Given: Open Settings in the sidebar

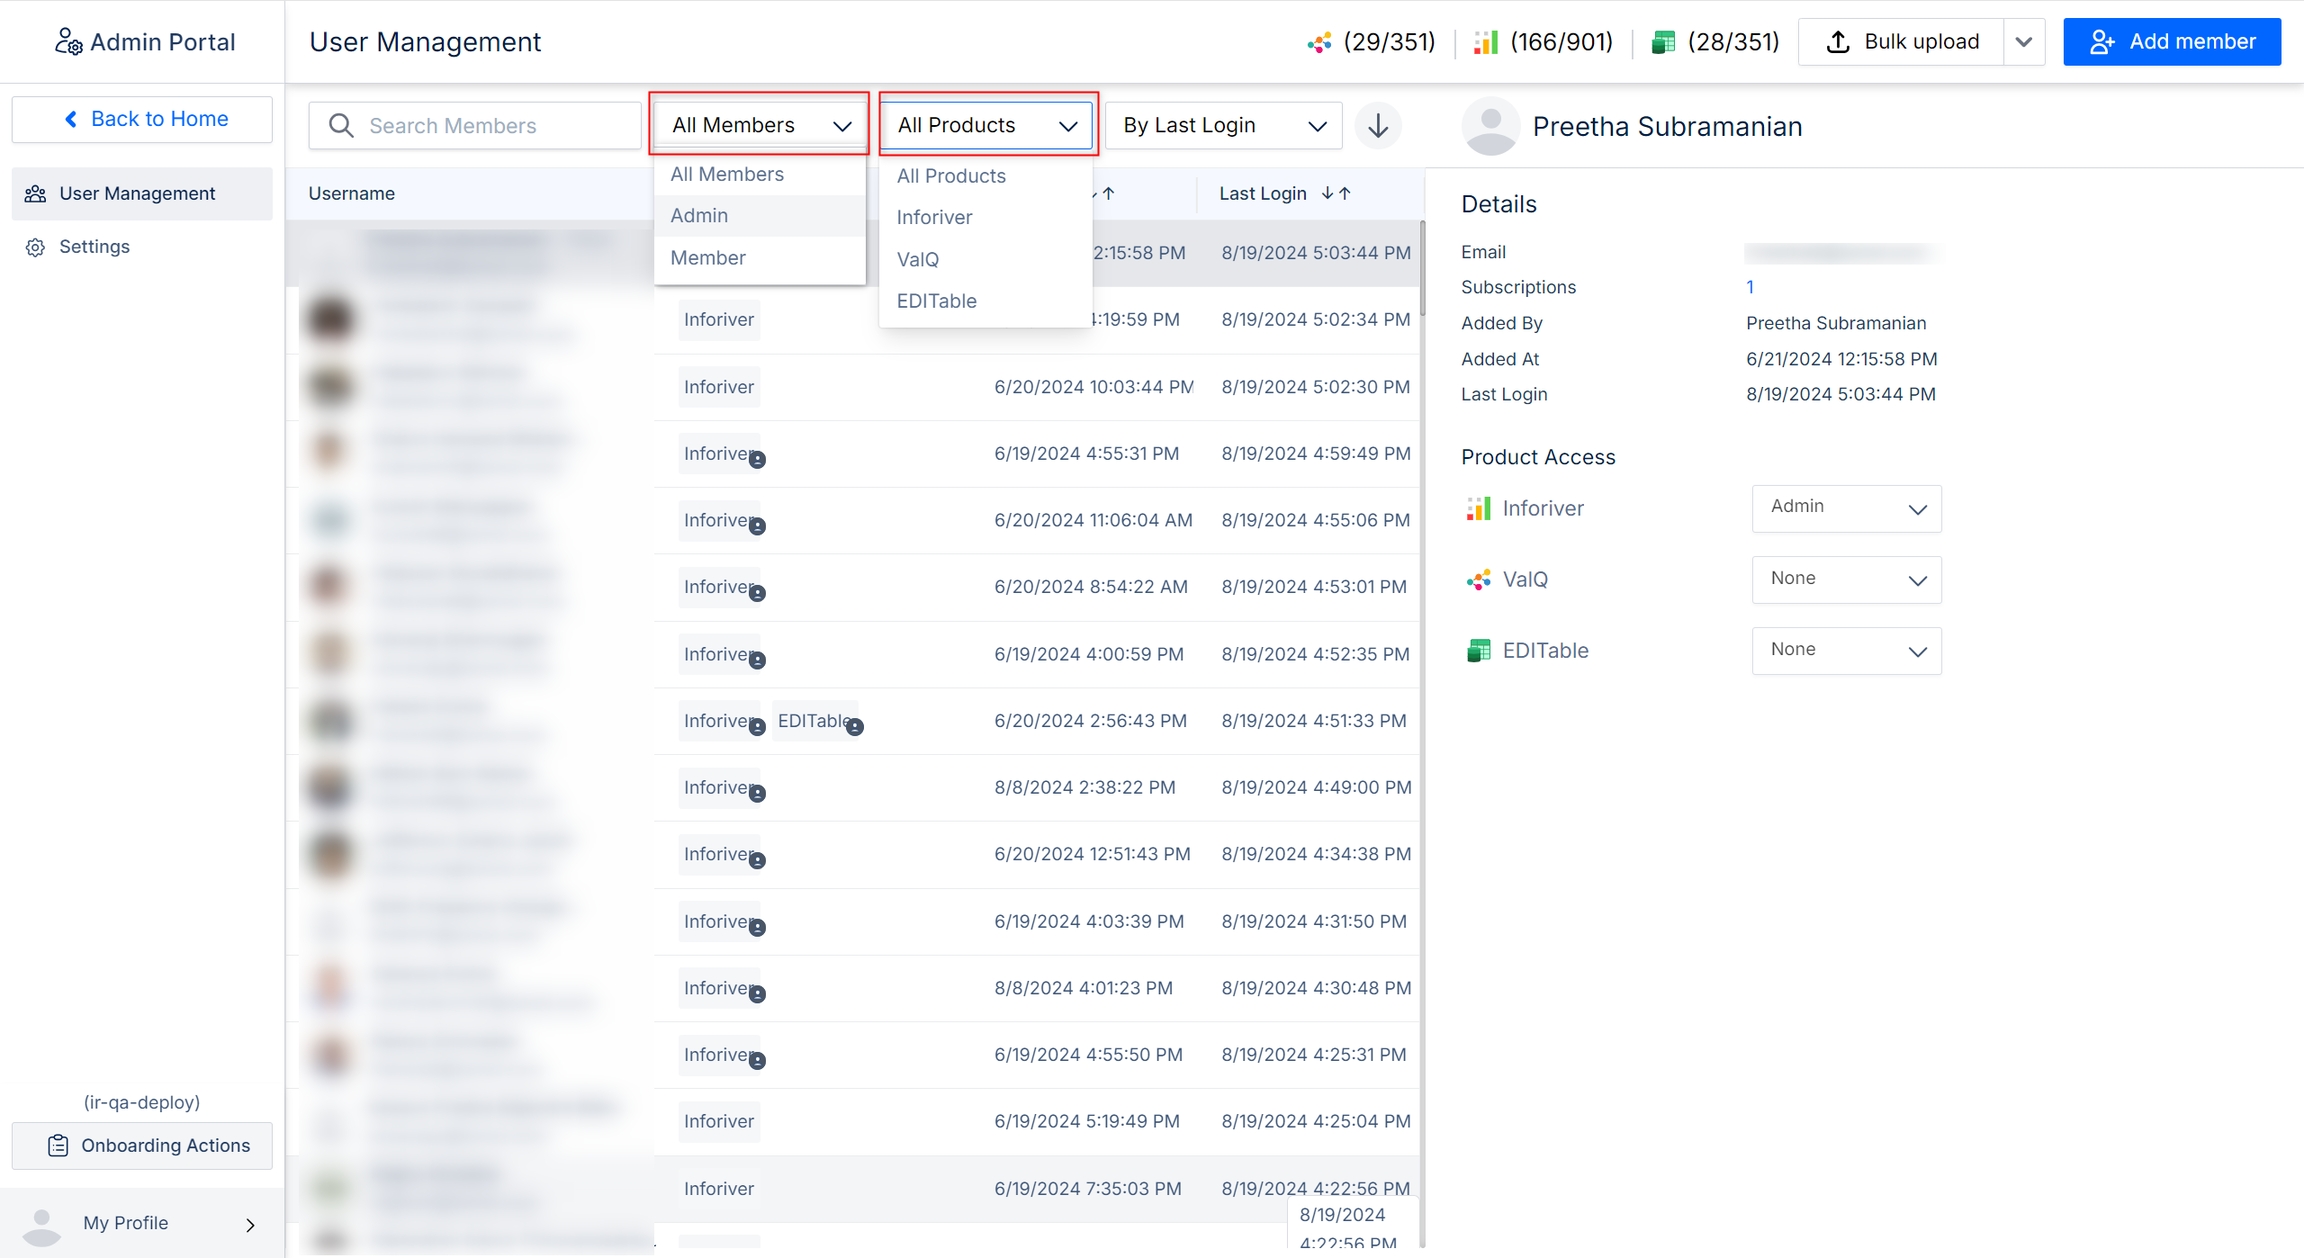Looking at the screenshot, I should pos(94,247).
